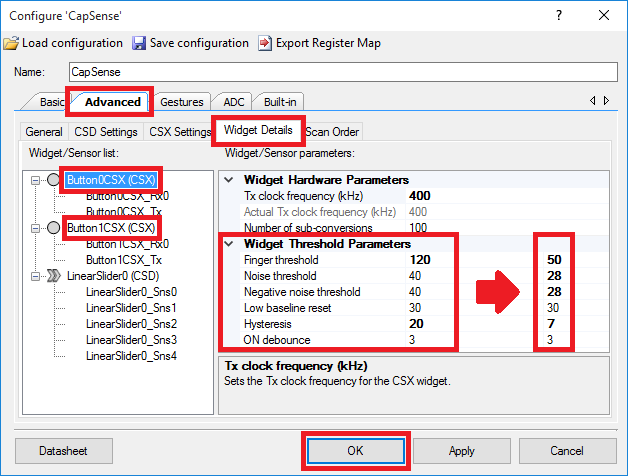
Task: Select the LinearSlider0_Sns1 sensor
Action: [x=131, y=308]
